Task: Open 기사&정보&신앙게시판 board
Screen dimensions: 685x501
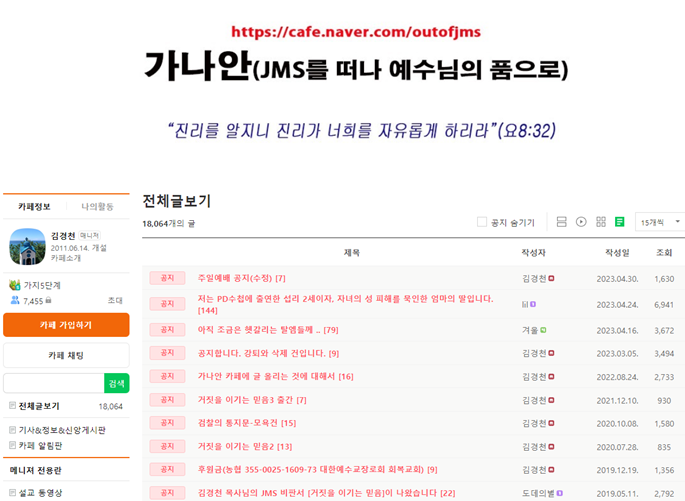Action: (62, 430)
